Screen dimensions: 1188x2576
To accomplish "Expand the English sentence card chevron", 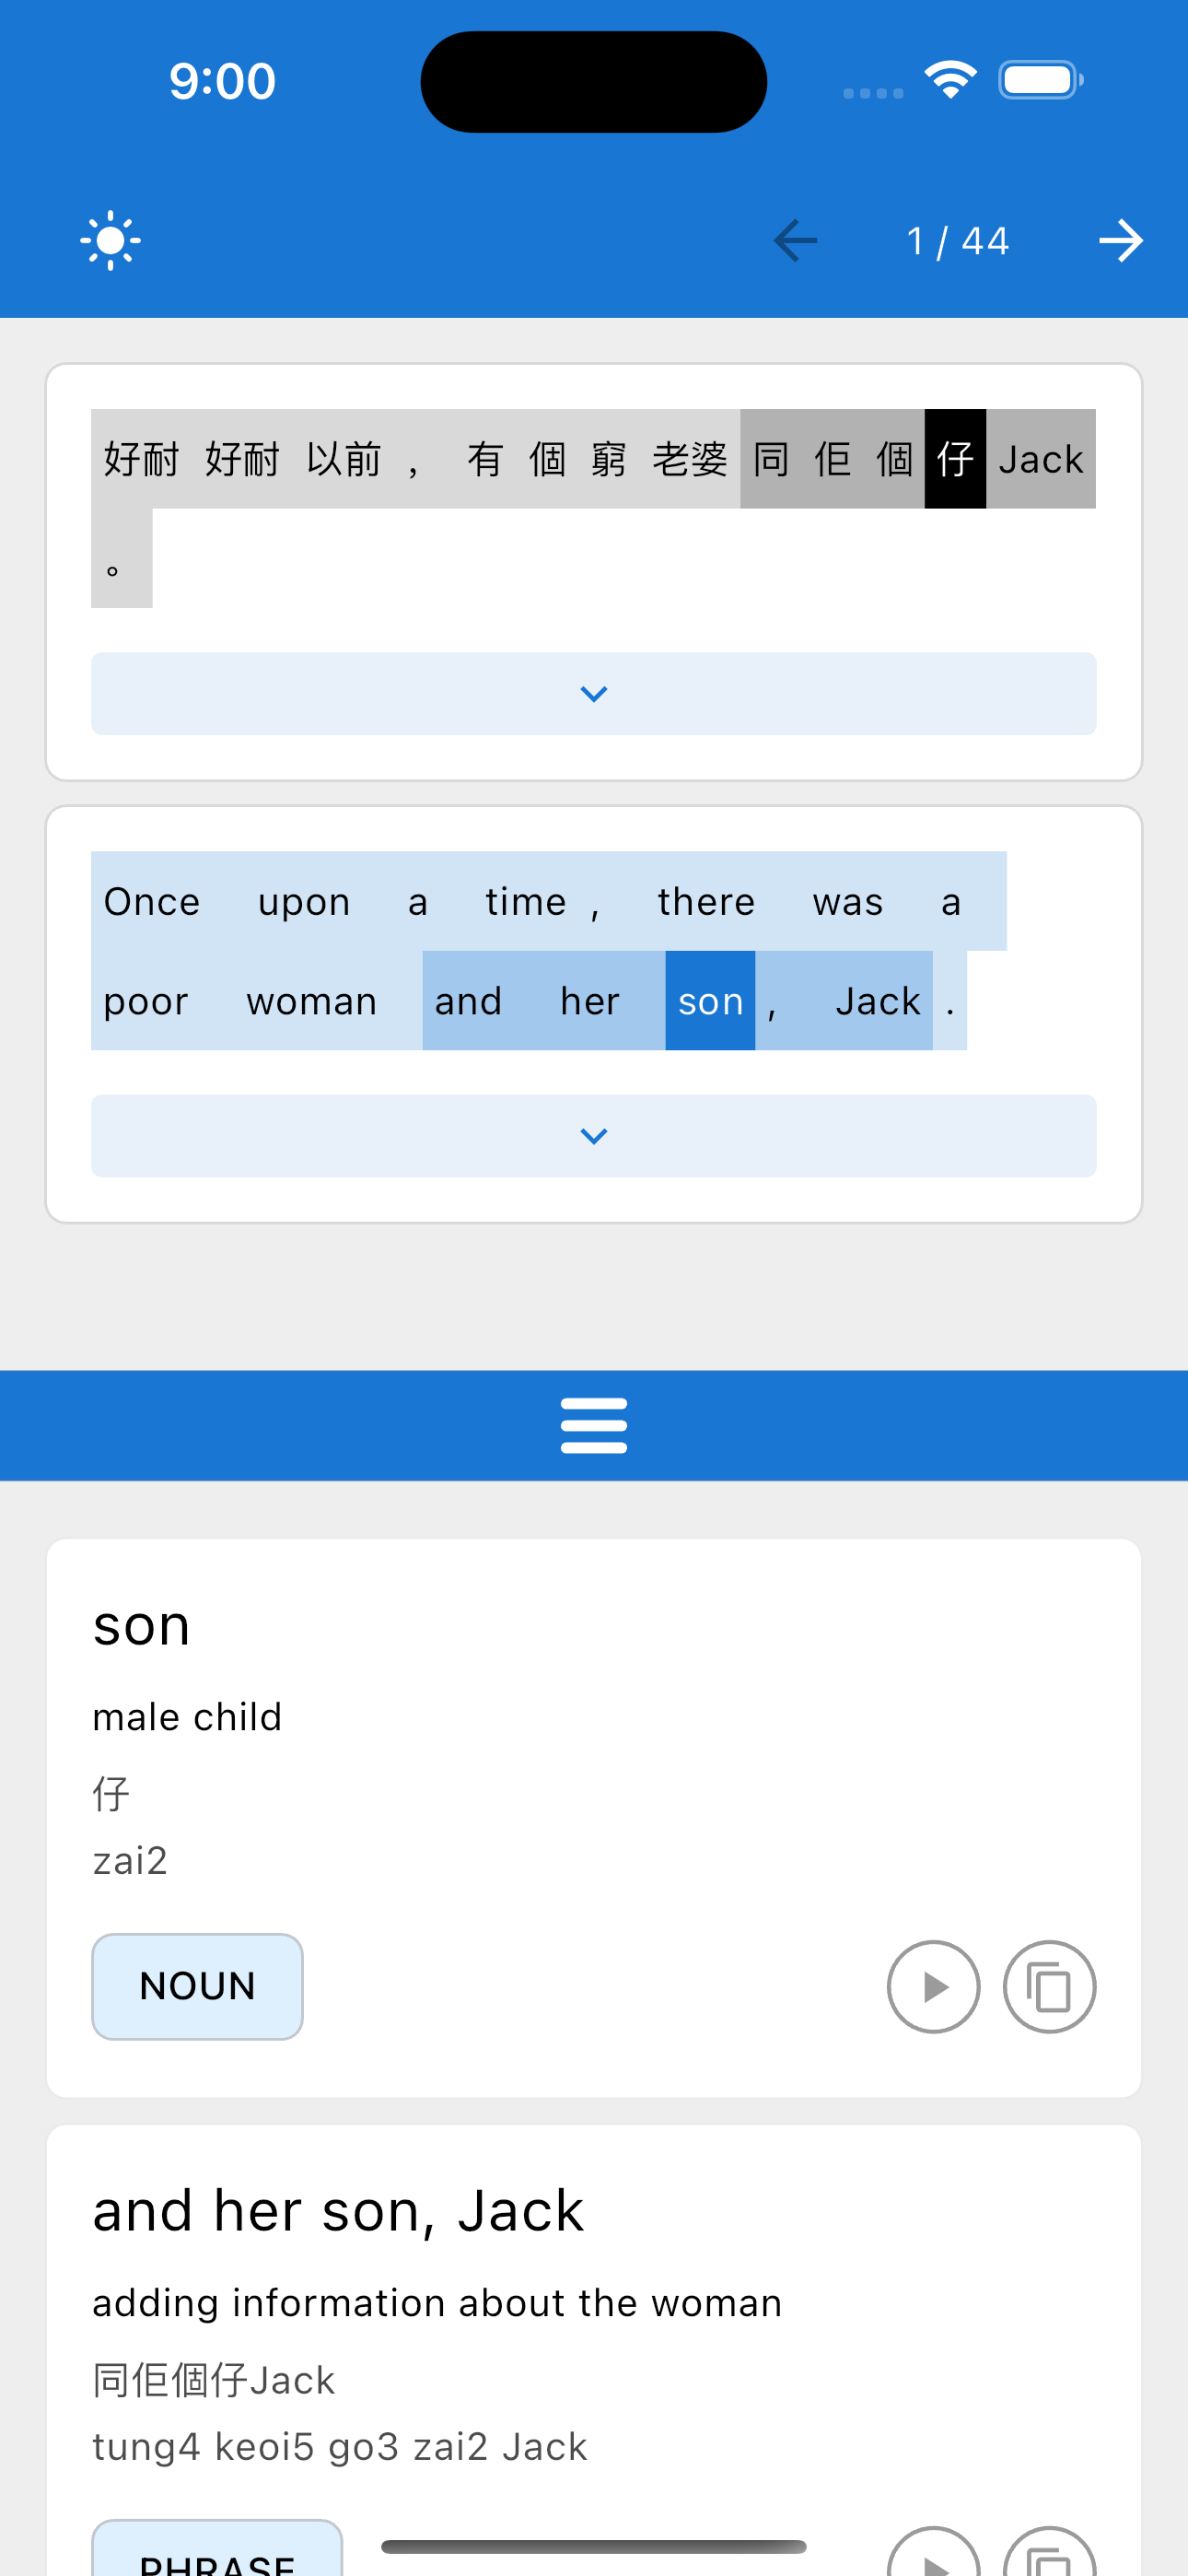I will (x=594, y=1136).
